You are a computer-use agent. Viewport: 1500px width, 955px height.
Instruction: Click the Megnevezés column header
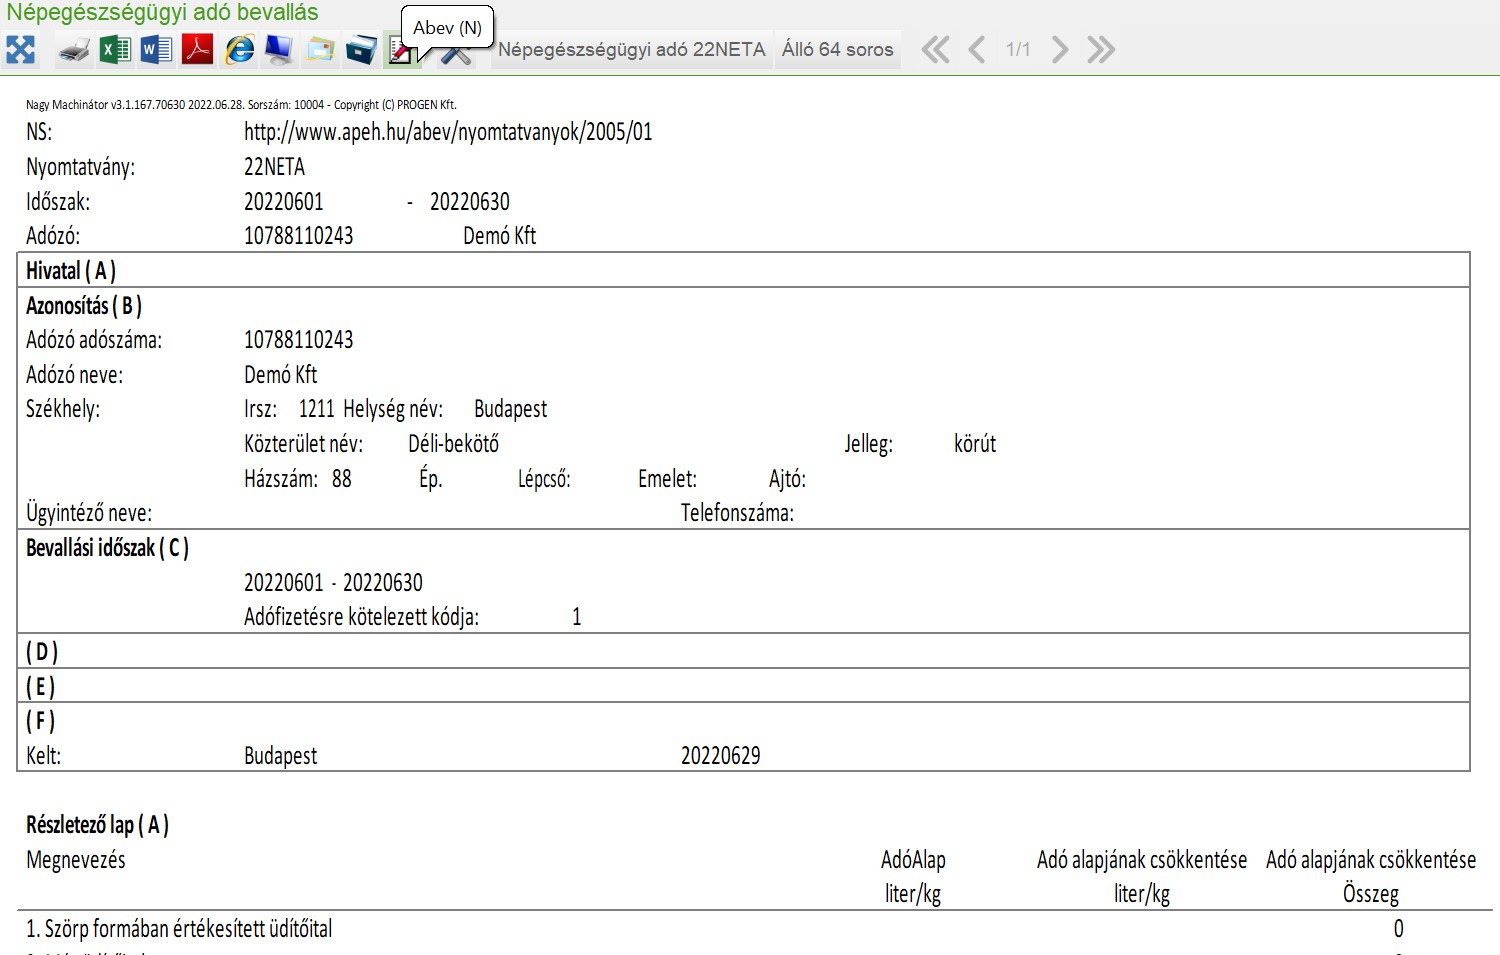pos(76,860)
